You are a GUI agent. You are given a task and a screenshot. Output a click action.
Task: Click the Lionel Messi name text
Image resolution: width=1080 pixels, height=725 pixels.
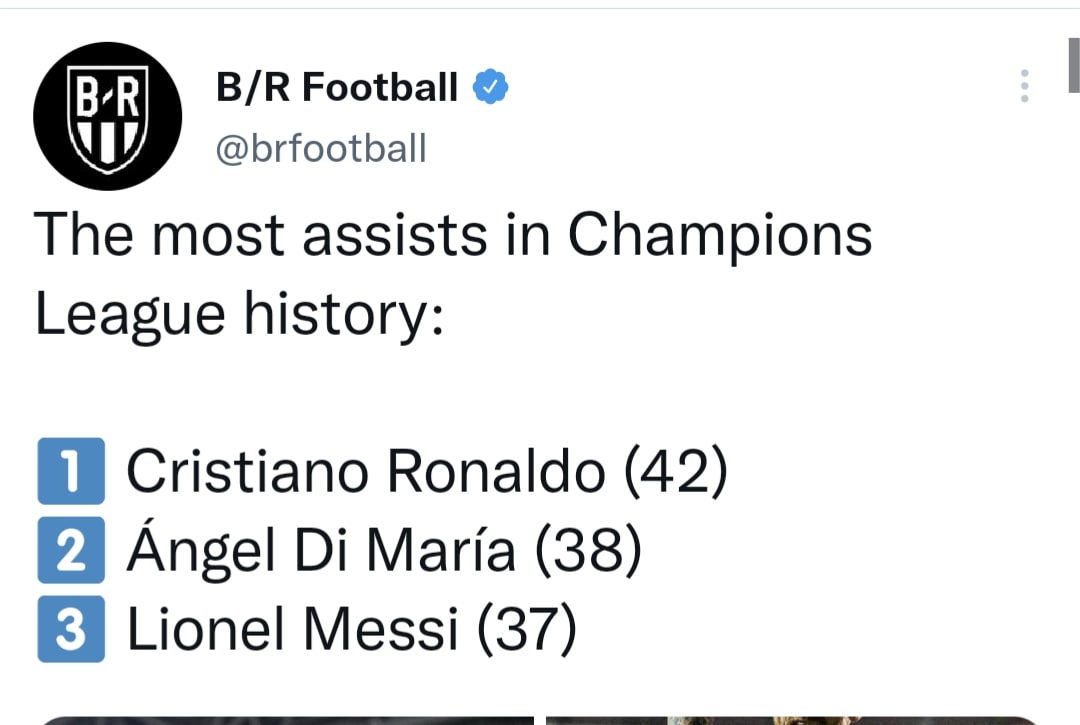pyautogui.click(x=292, y=630)
